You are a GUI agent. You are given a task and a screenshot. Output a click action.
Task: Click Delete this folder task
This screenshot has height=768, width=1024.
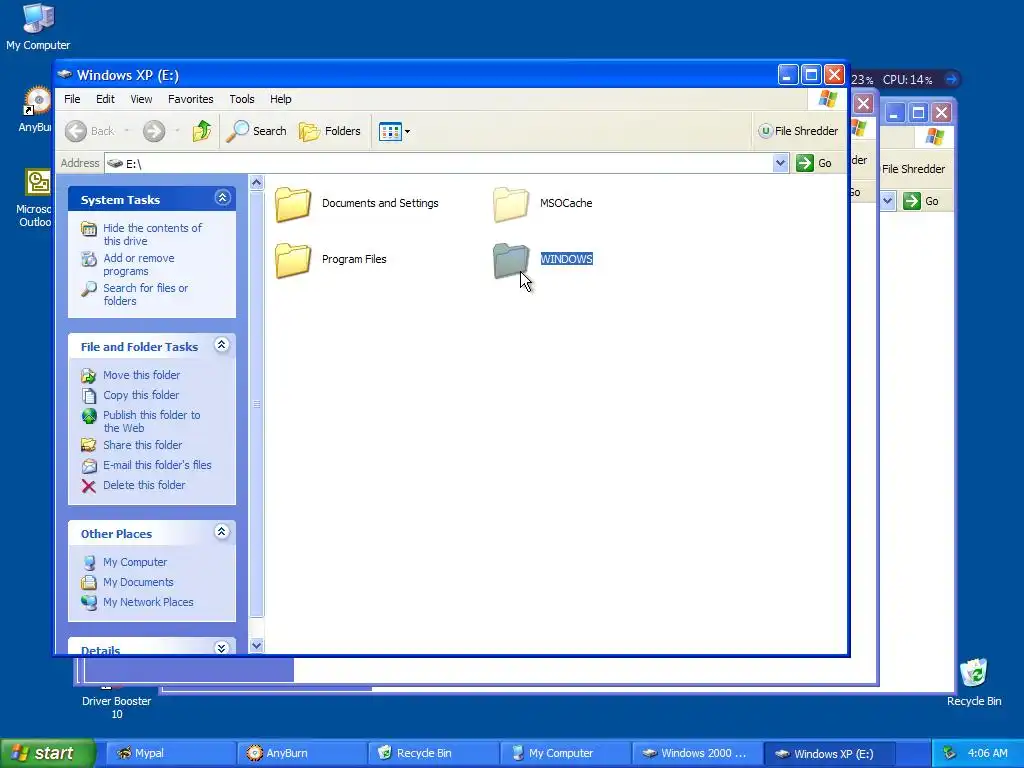pos(144,485)
